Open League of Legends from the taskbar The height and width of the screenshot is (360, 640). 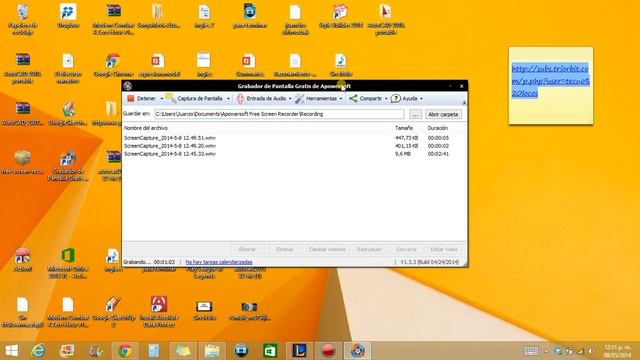click(x=299, y=351)
